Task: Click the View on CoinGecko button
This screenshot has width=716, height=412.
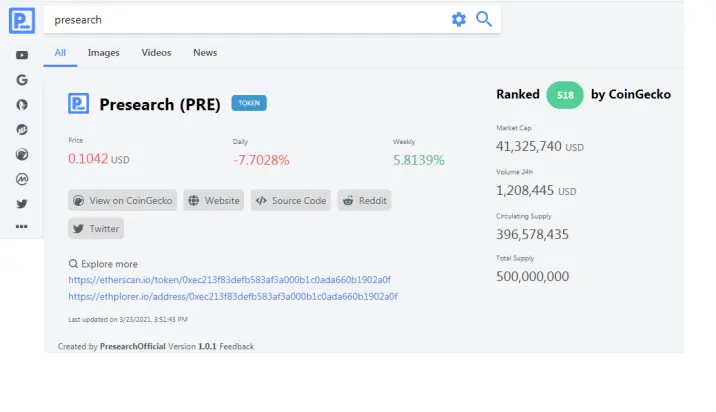Action: coord(122,201)
